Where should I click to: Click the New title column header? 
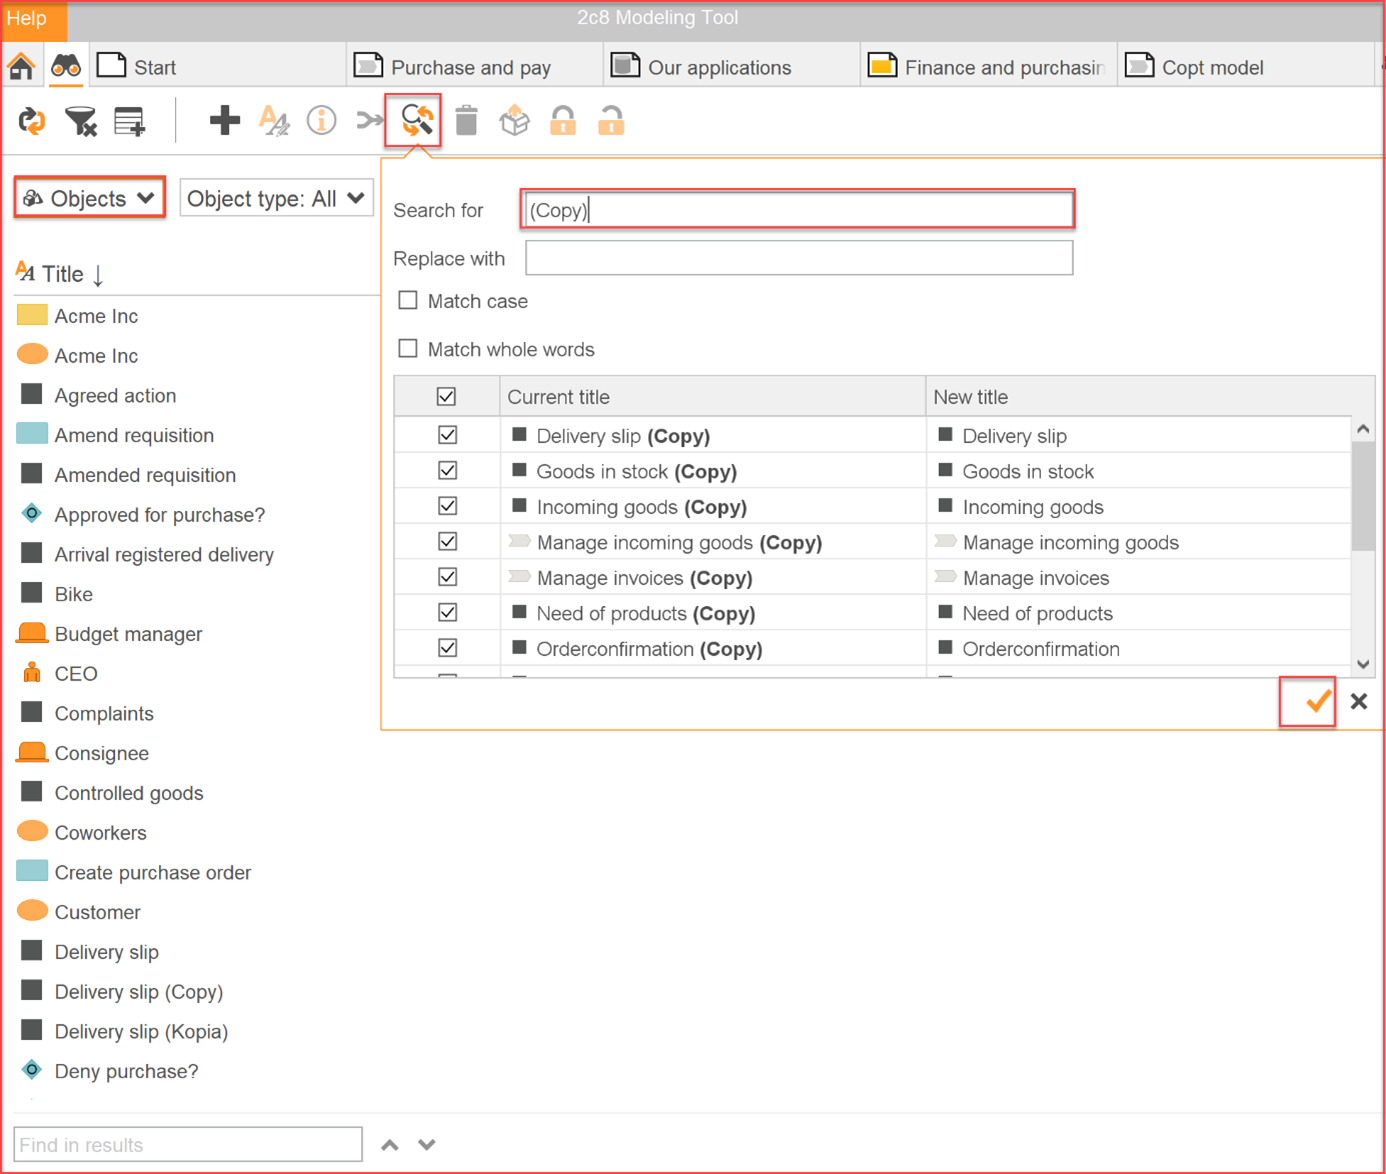pyautogui.click(x=1150, y=397)
